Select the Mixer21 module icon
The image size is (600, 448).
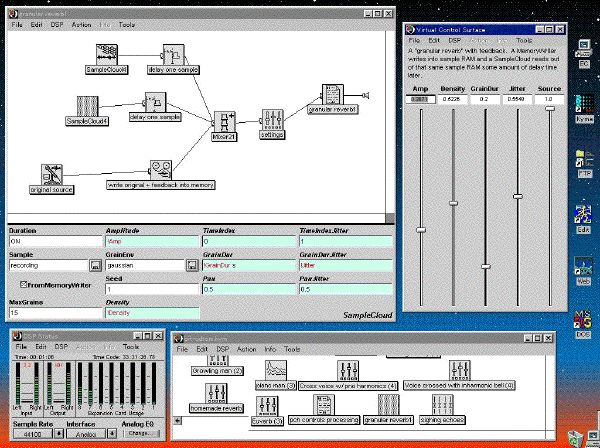click(225, 122)
